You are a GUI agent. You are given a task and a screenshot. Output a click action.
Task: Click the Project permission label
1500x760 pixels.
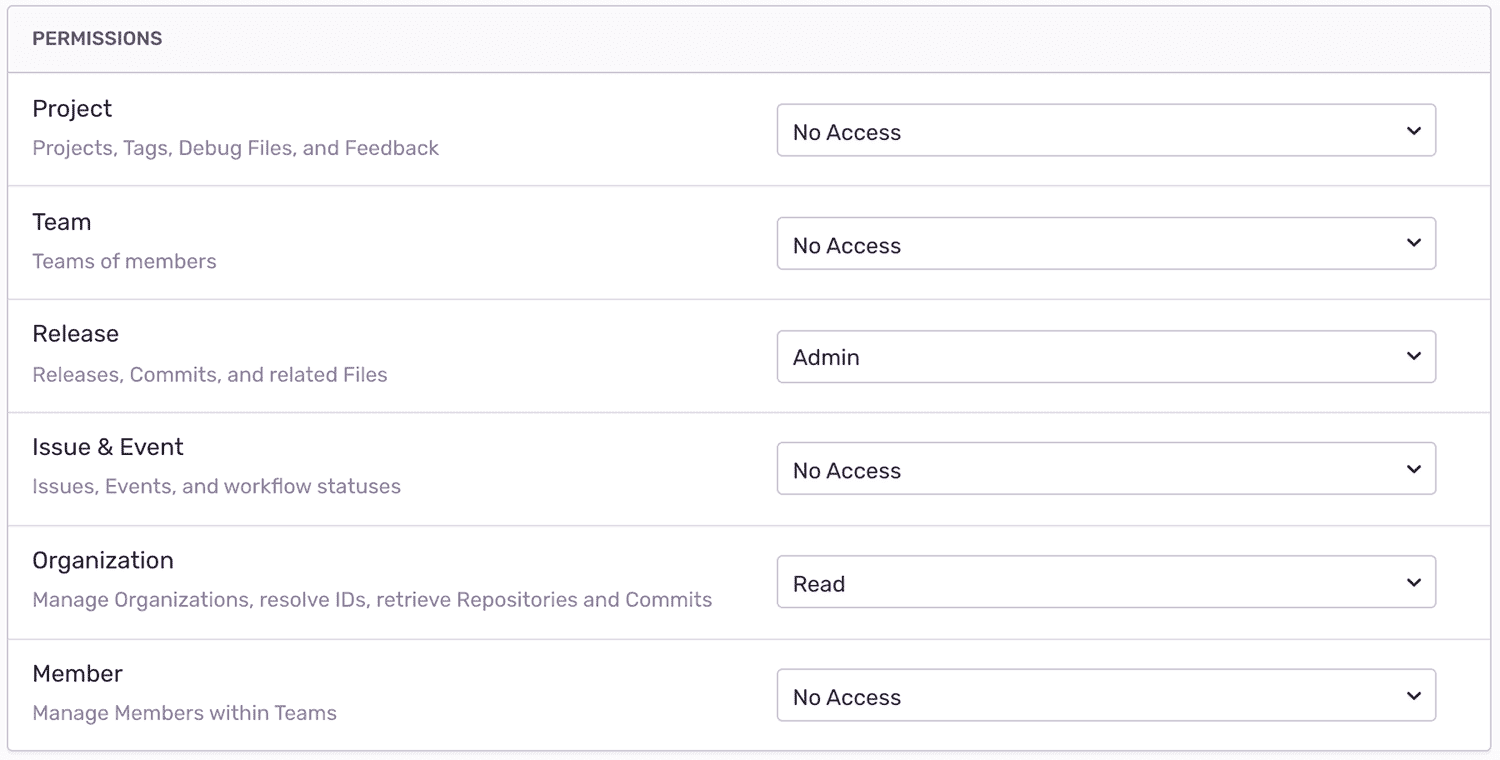pyautogui.click(x=72, y=109)
